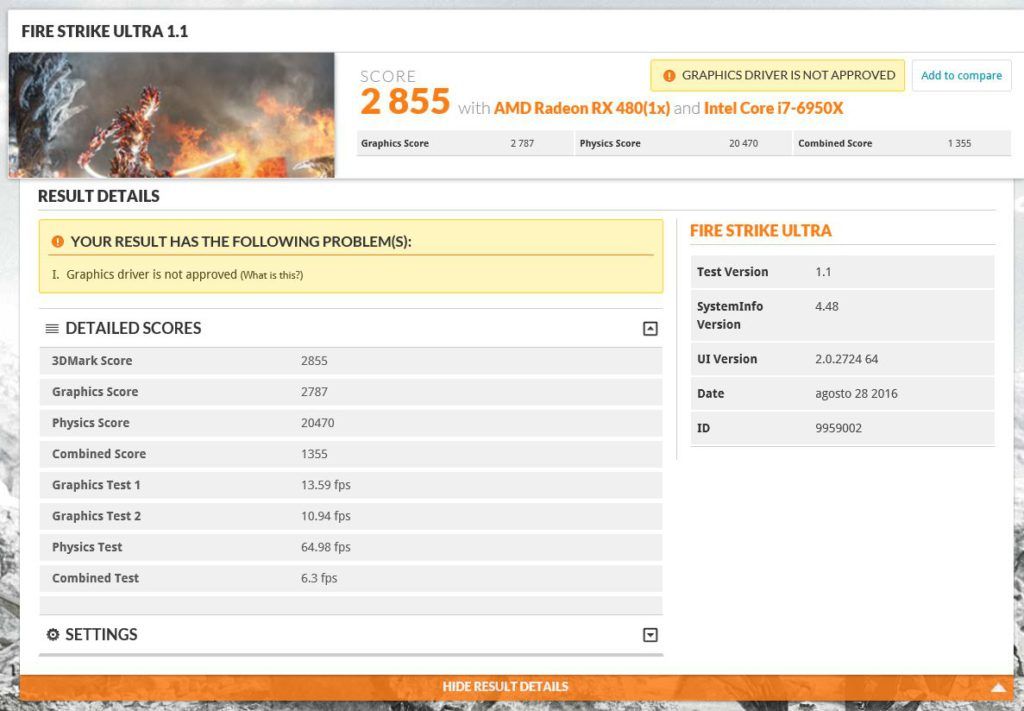This screenshot has width=1024, height=711.
Task: Click the 'Graphics driver is not approved' problem text
Action: point(152,275)
